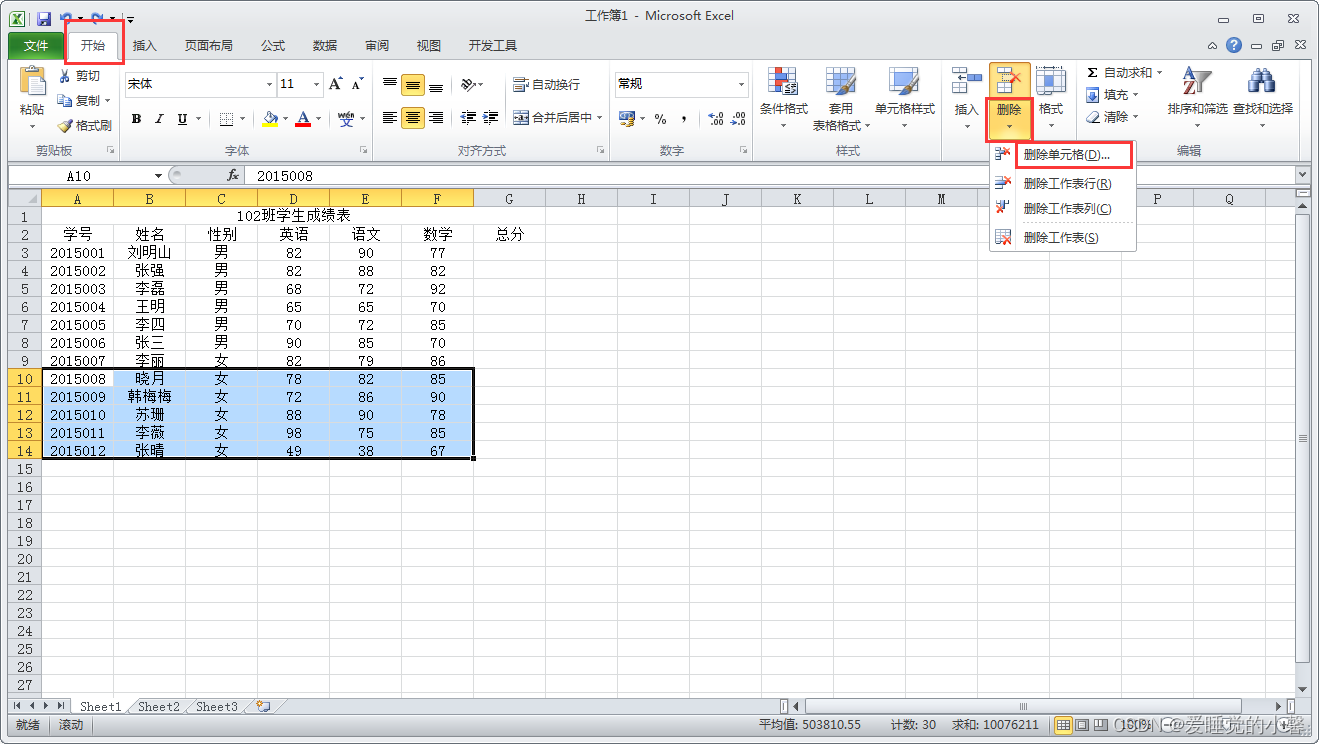
Task: Switch to Formulas (公式) tab
Action: (273, 46)
